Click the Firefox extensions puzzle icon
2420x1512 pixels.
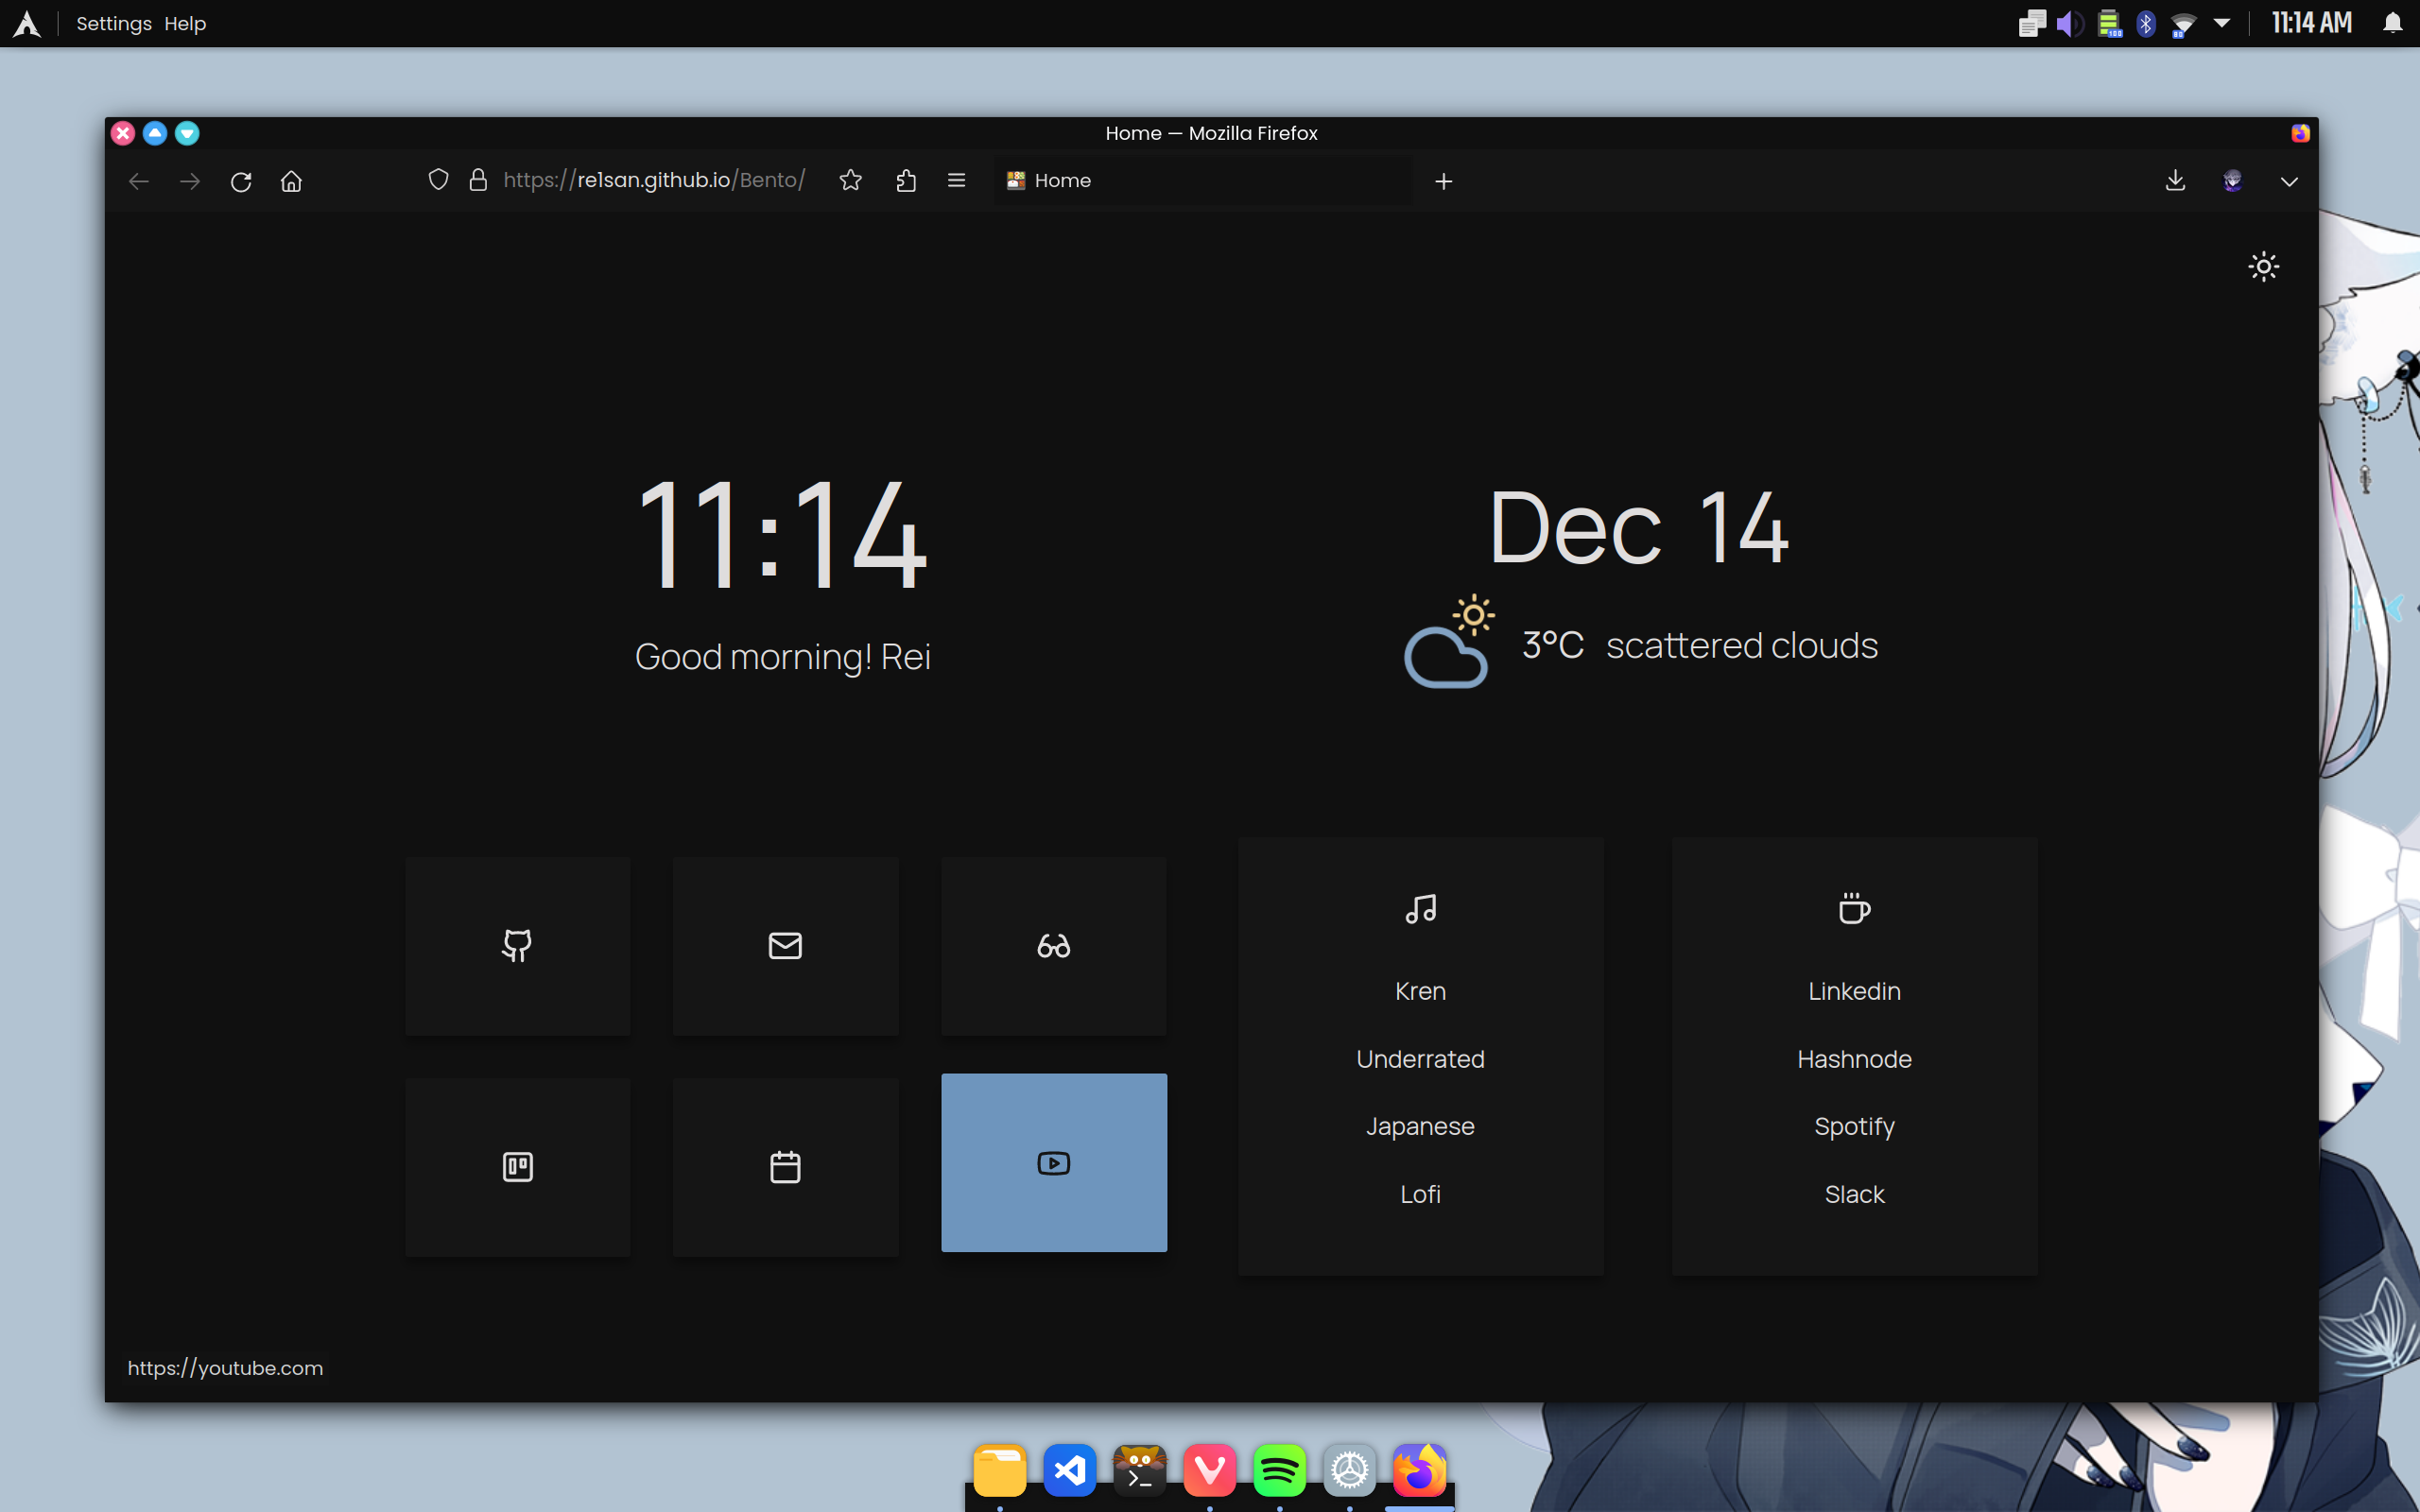click(906, 181)
